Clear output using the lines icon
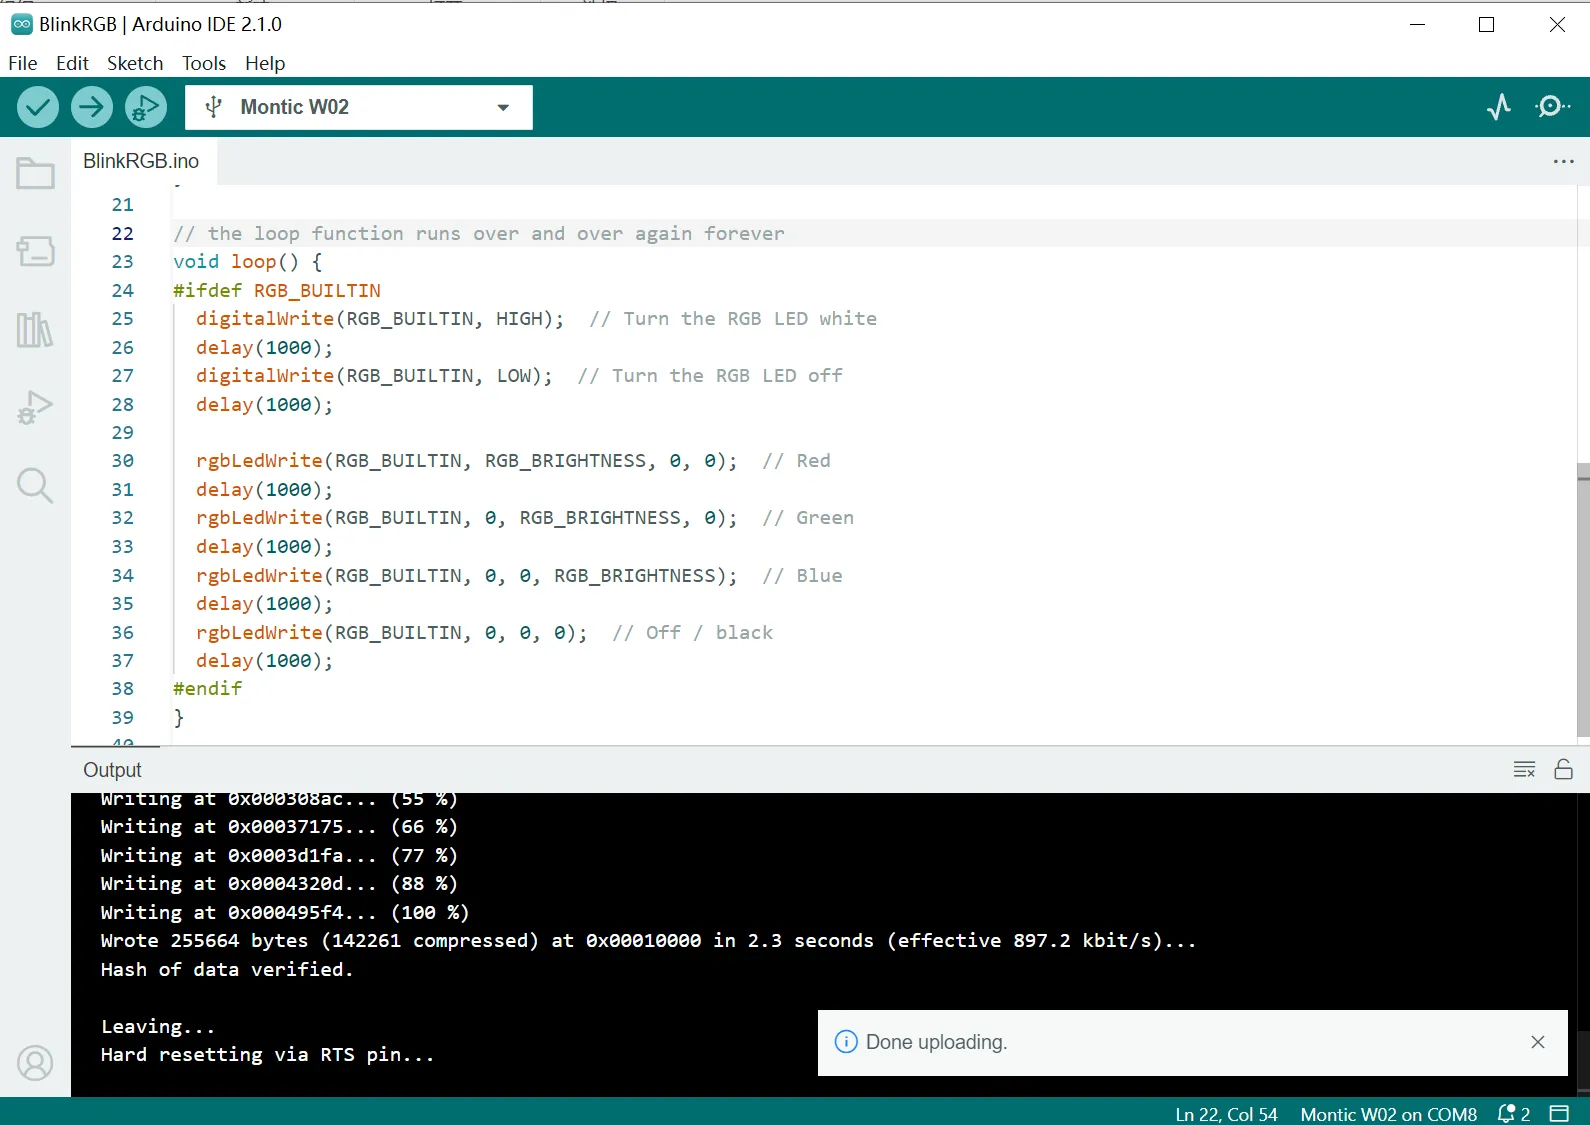This screenshot has width=1590, height=1125. [1524, 769]
